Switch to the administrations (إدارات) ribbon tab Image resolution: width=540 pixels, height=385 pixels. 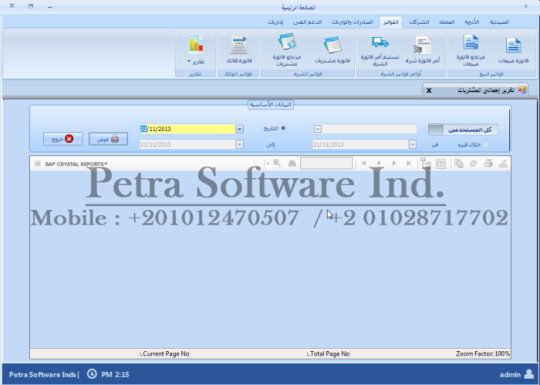(x=276, y=22)
